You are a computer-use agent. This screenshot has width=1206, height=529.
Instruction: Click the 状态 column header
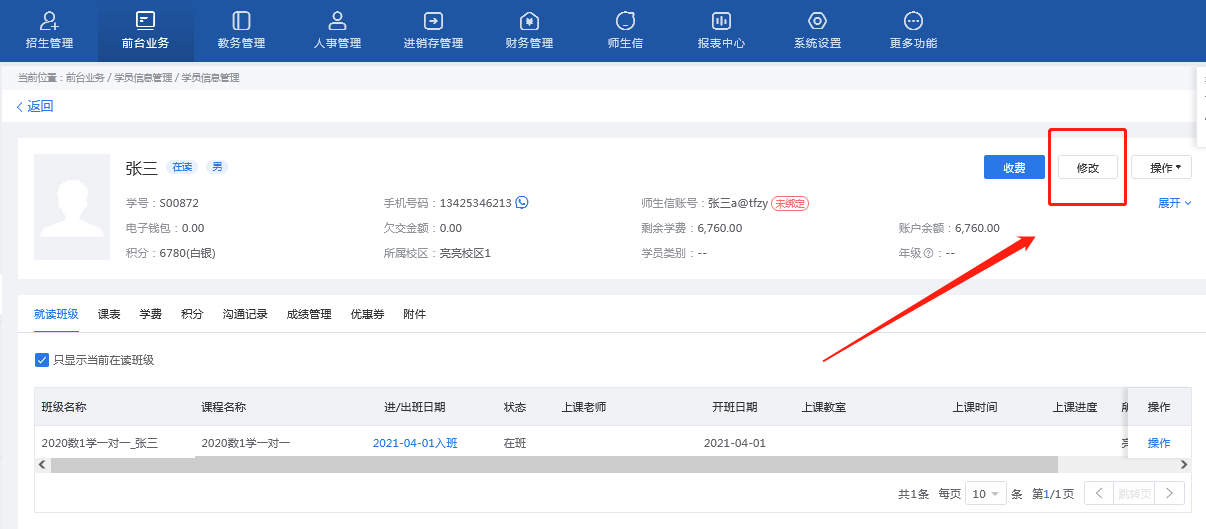tap(515, 407)
